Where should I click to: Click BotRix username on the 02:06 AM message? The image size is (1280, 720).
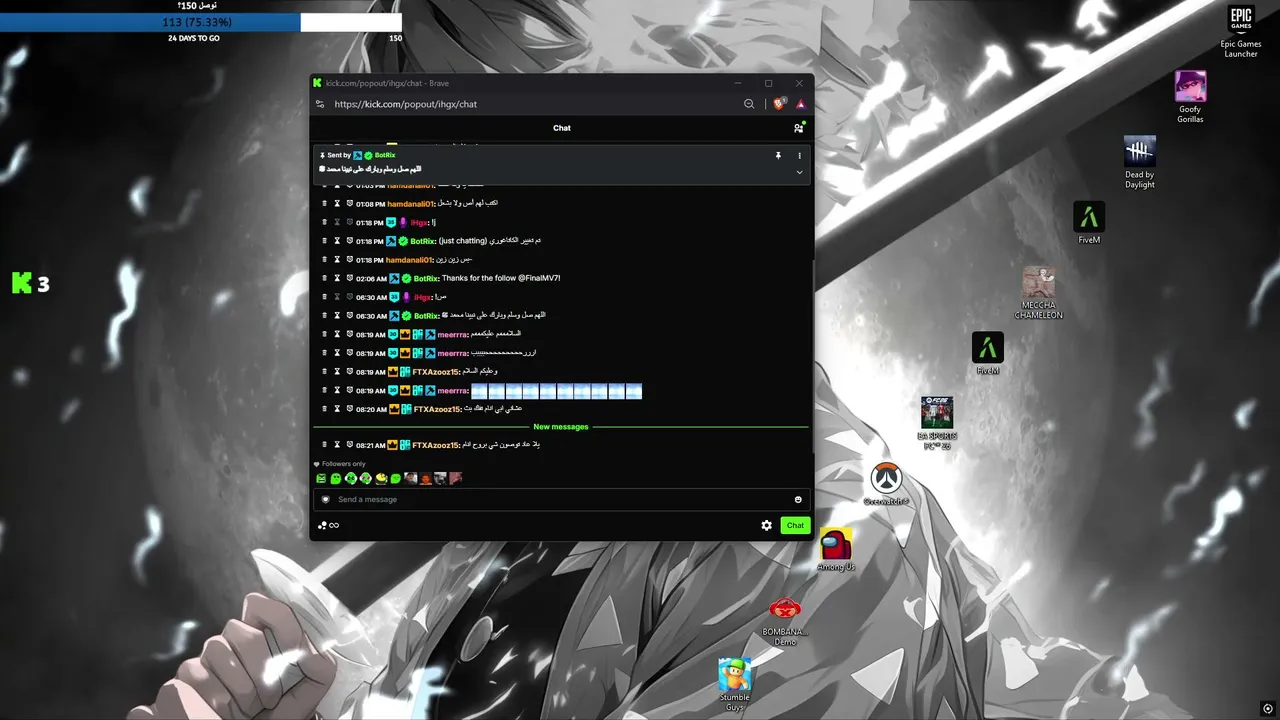[x=425, y=278]
